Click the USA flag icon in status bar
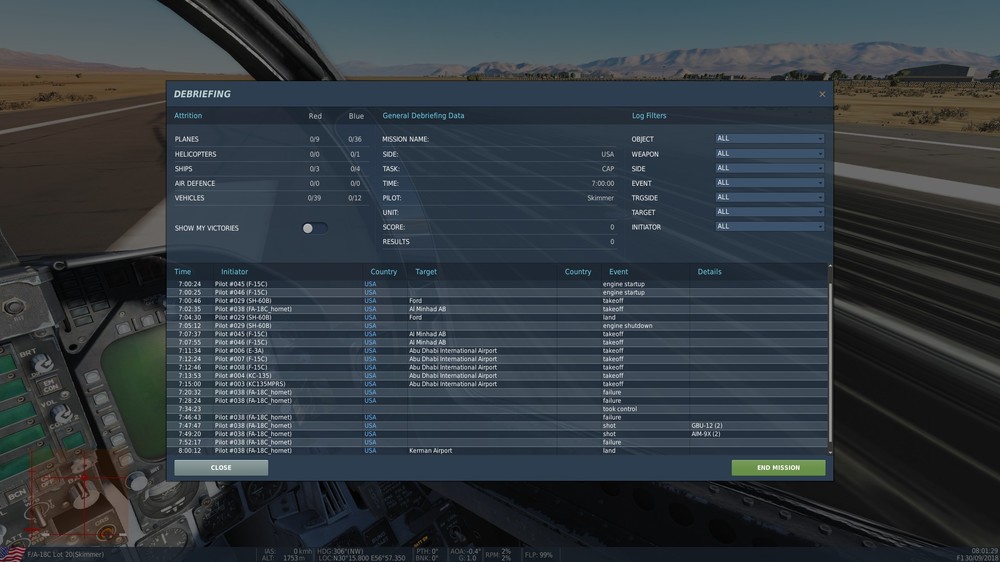 (12, 554)
